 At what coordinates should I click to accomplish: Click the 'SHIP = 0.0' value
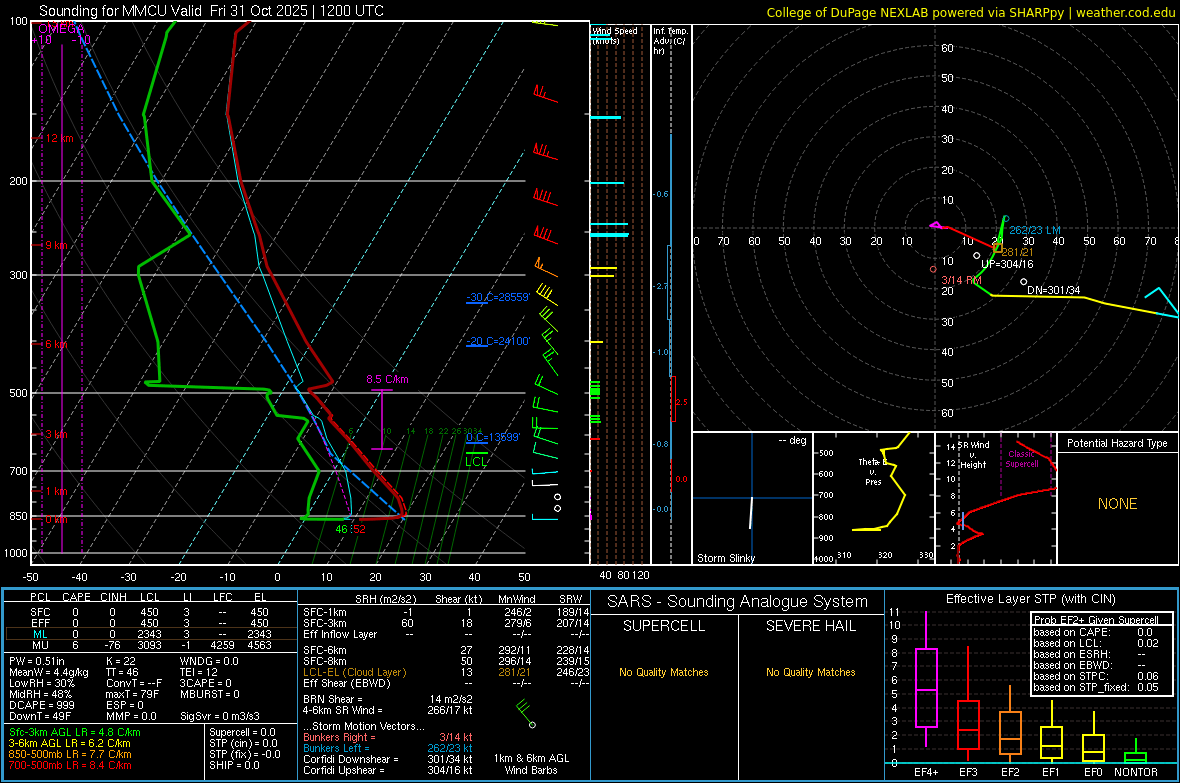point(235,765)
